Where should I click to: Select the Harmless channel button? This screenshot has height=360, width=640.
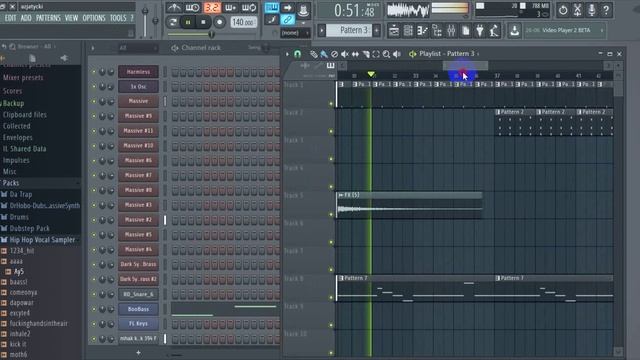pyautogui.click(x=138, y=72)
